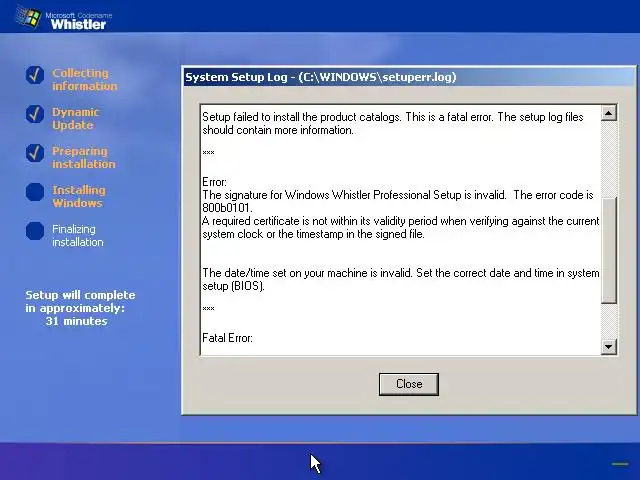The height and width of the screenshot is (480, 640).
Task: Click the 'Finalizing installation' step label
Action: pos(78,236)
